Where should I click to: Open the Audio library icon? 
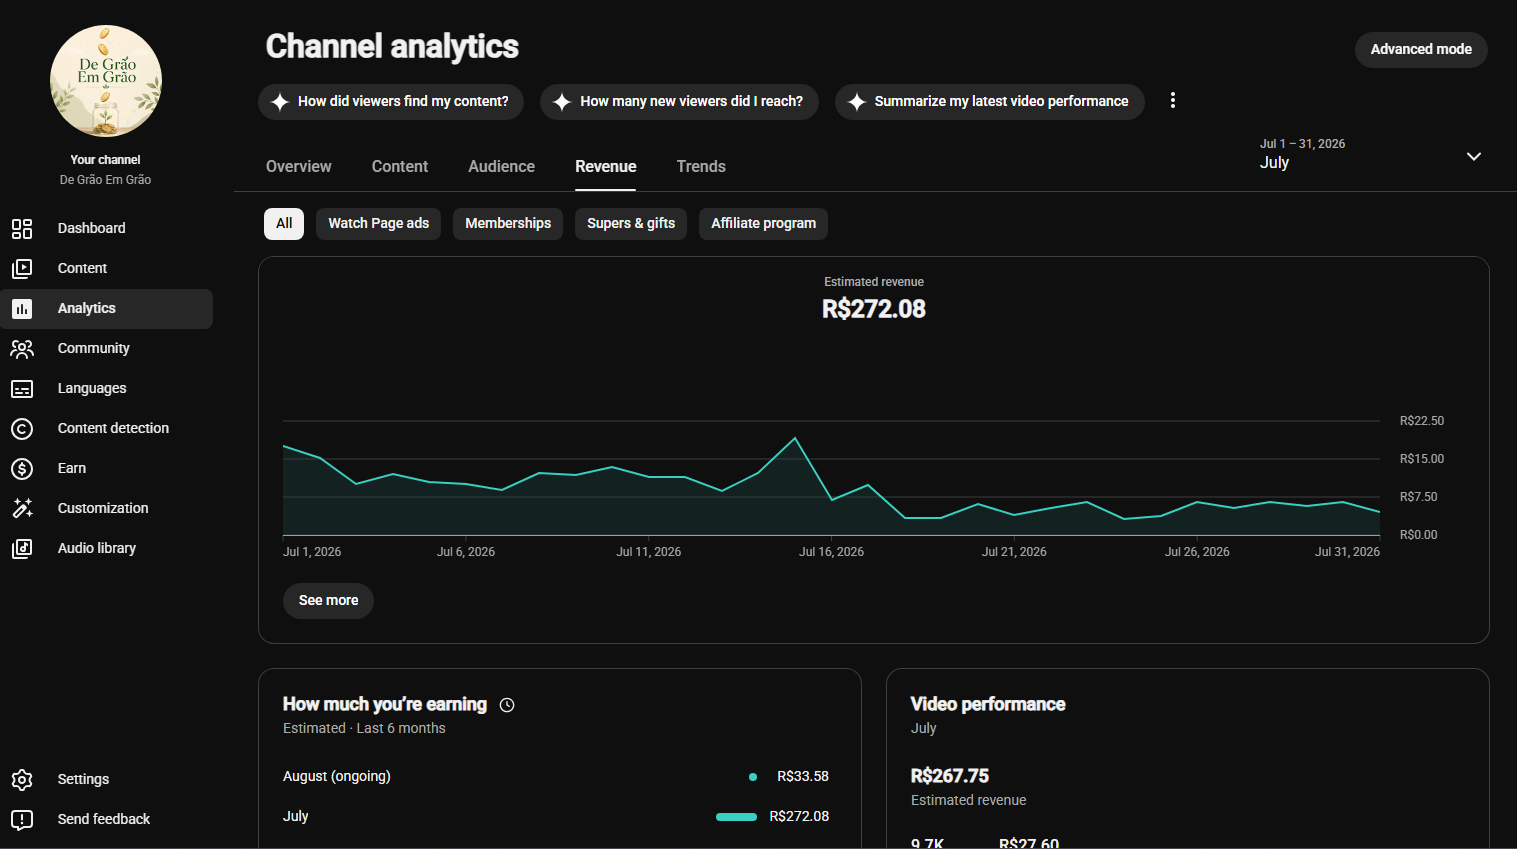coord(22,548)
